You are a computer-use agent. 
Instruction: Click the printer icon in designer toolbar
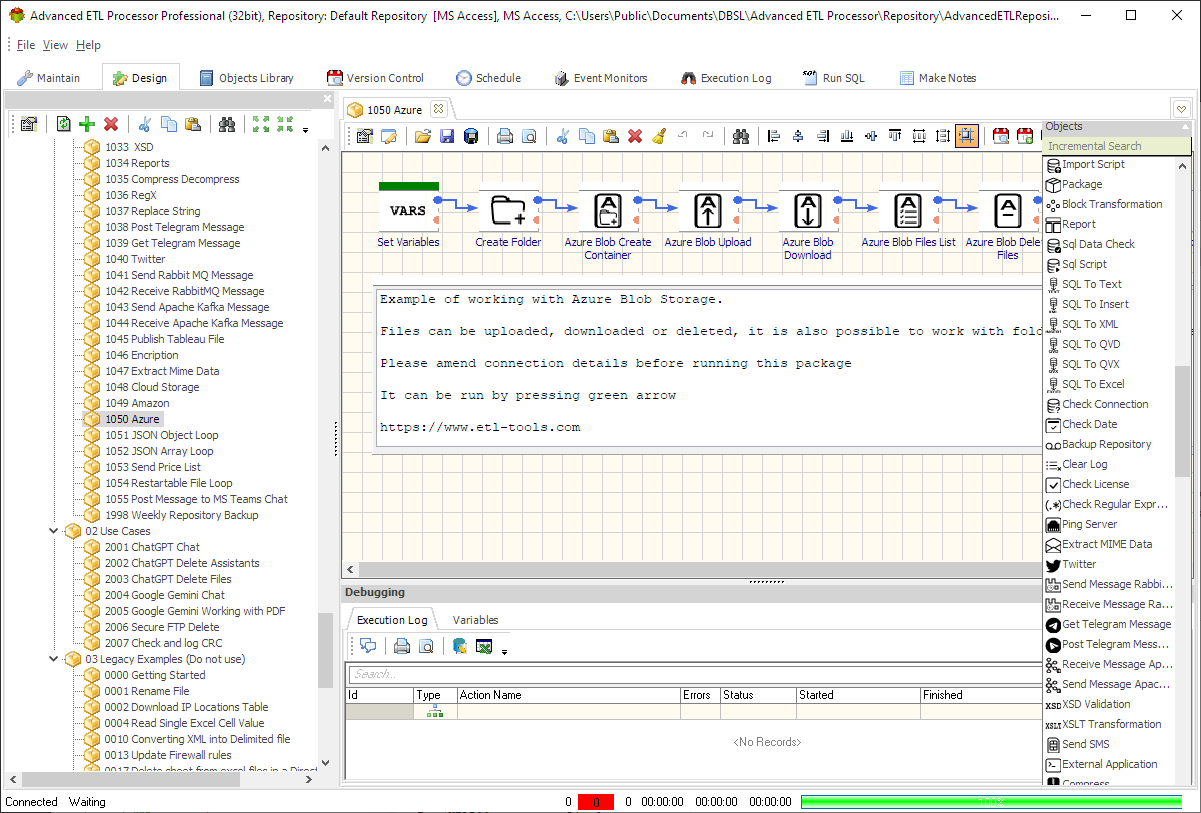click(505, 136)
